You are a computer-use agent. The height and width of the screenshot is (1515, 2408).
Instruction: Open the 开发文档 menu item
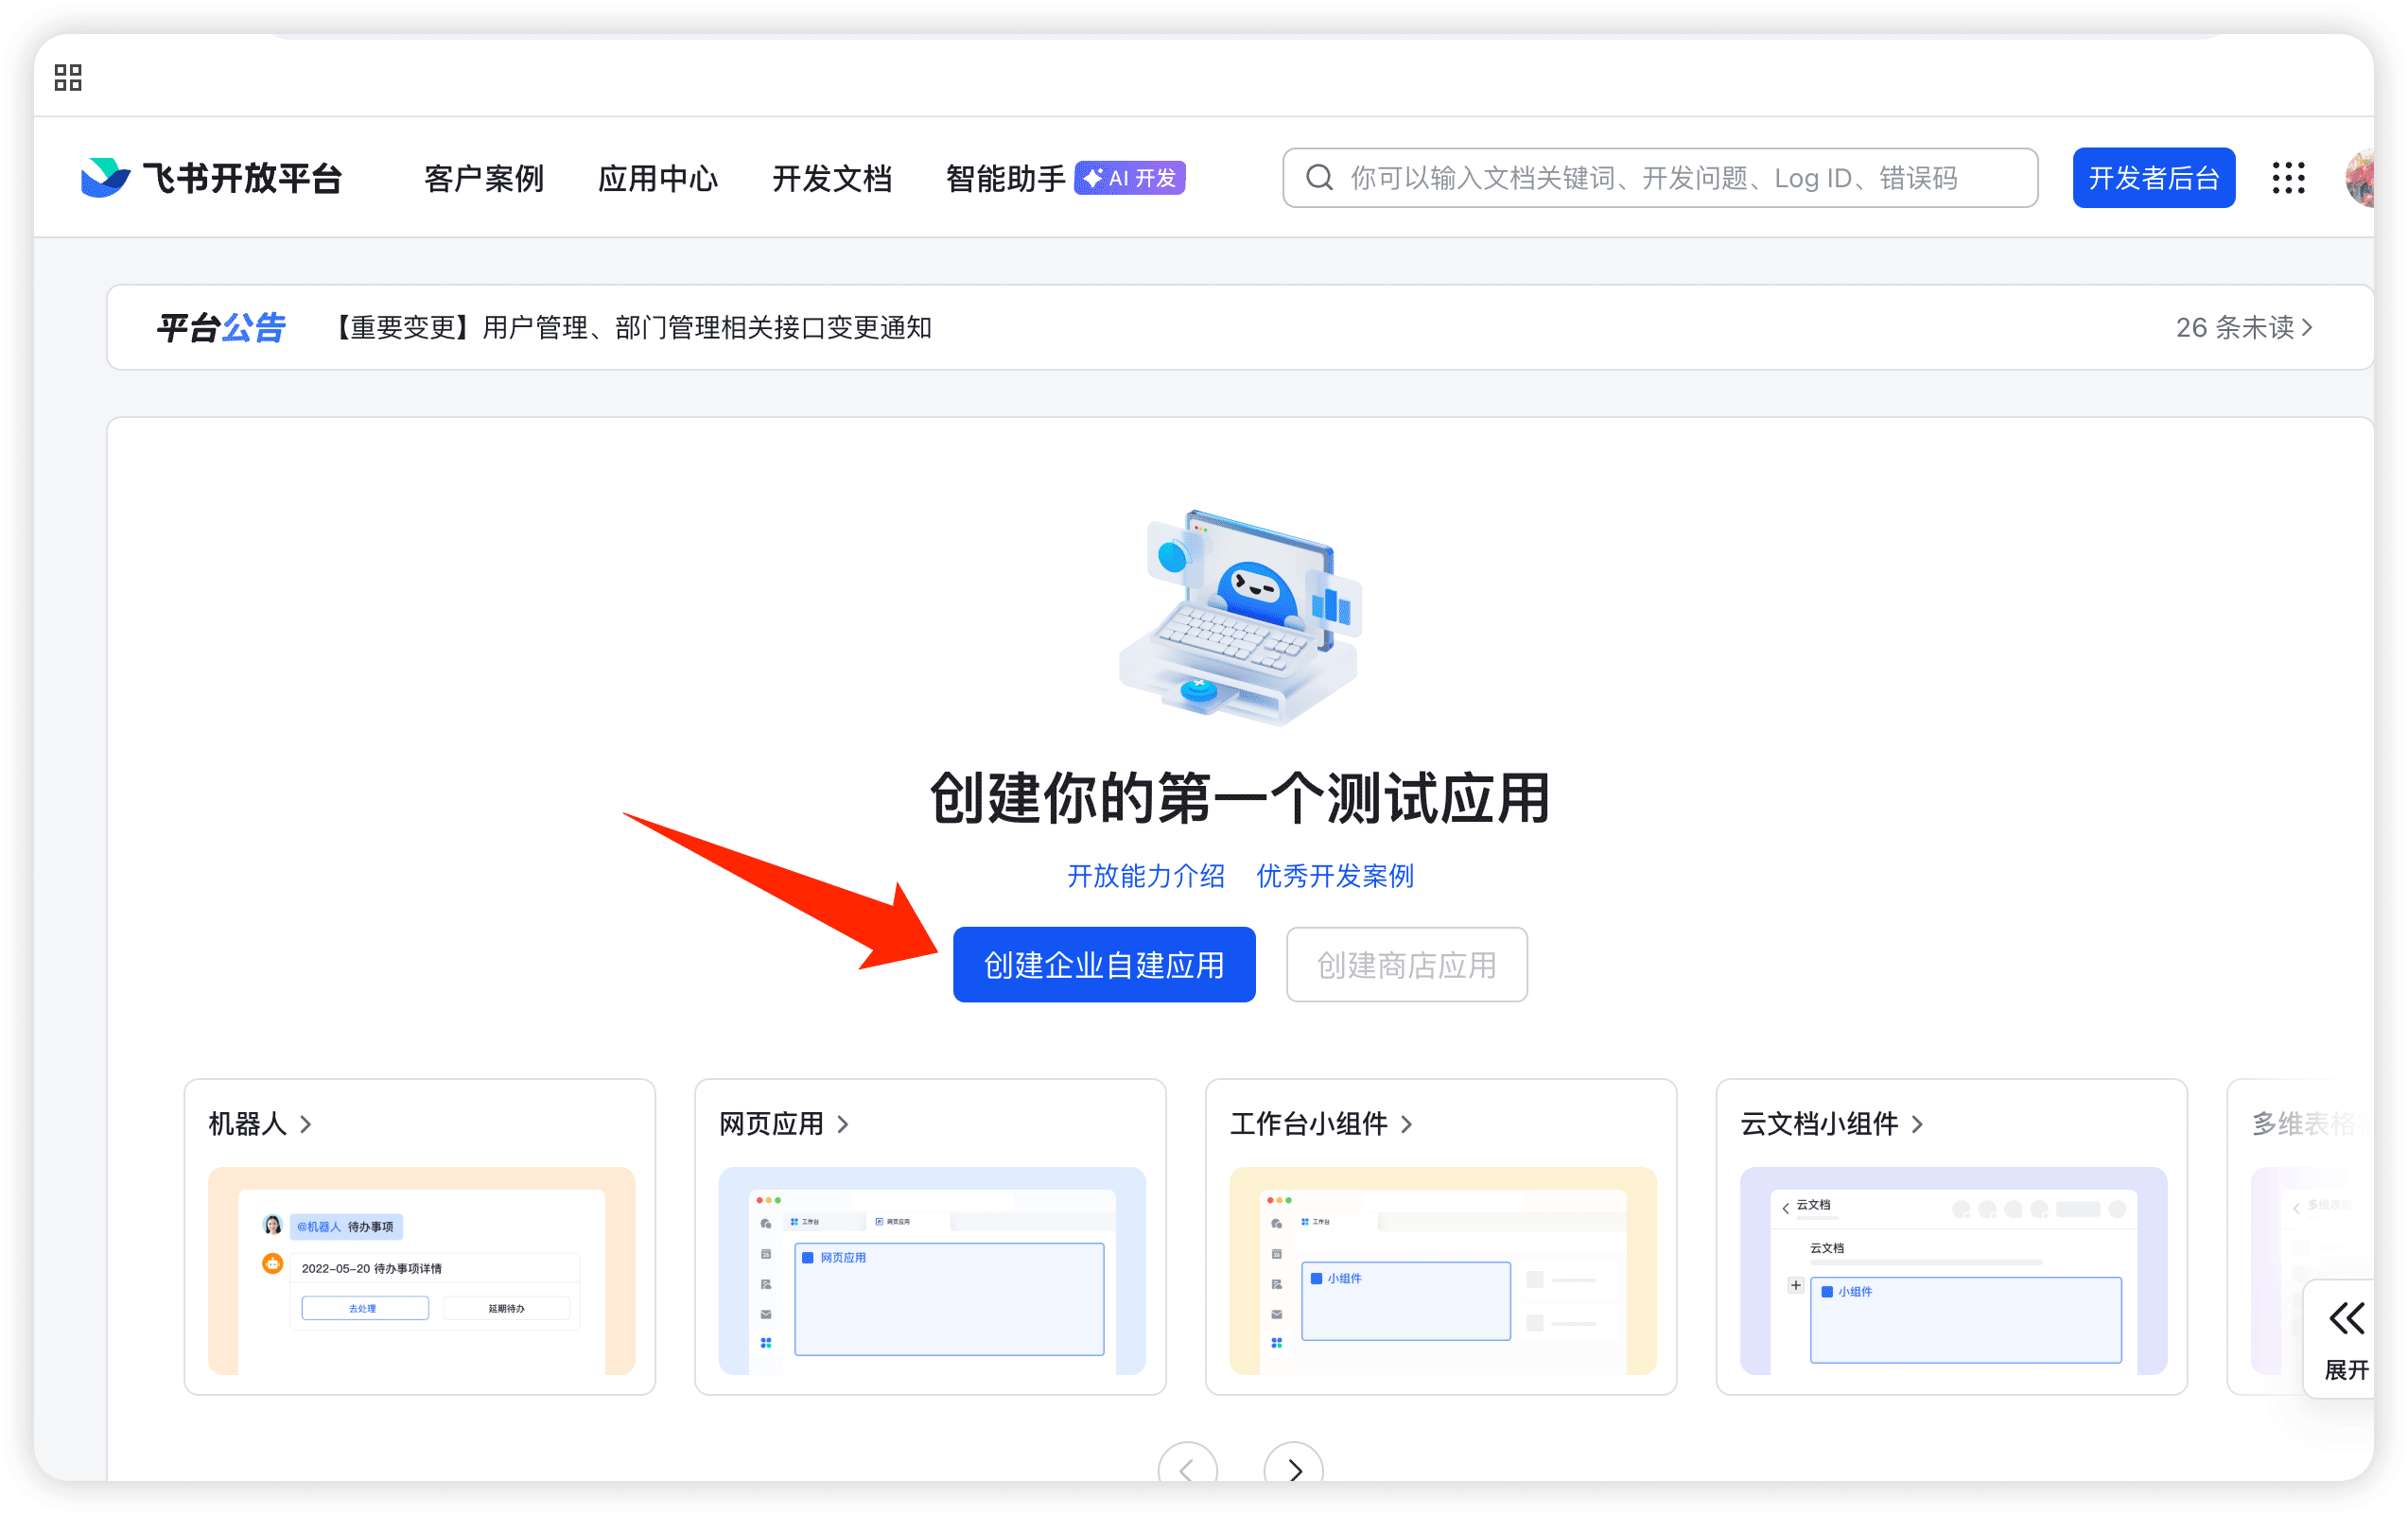[x=833, y=177]
